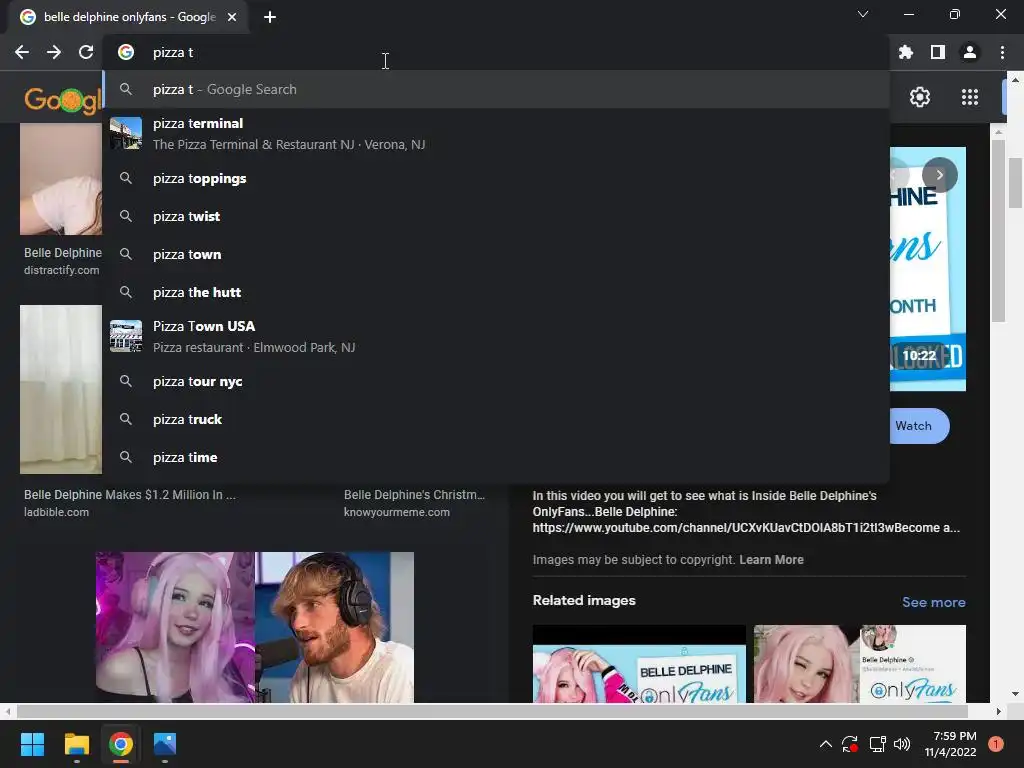1024x768 pixels.
Task: Open the Windows Start menu
Action: tap(32, 744)
